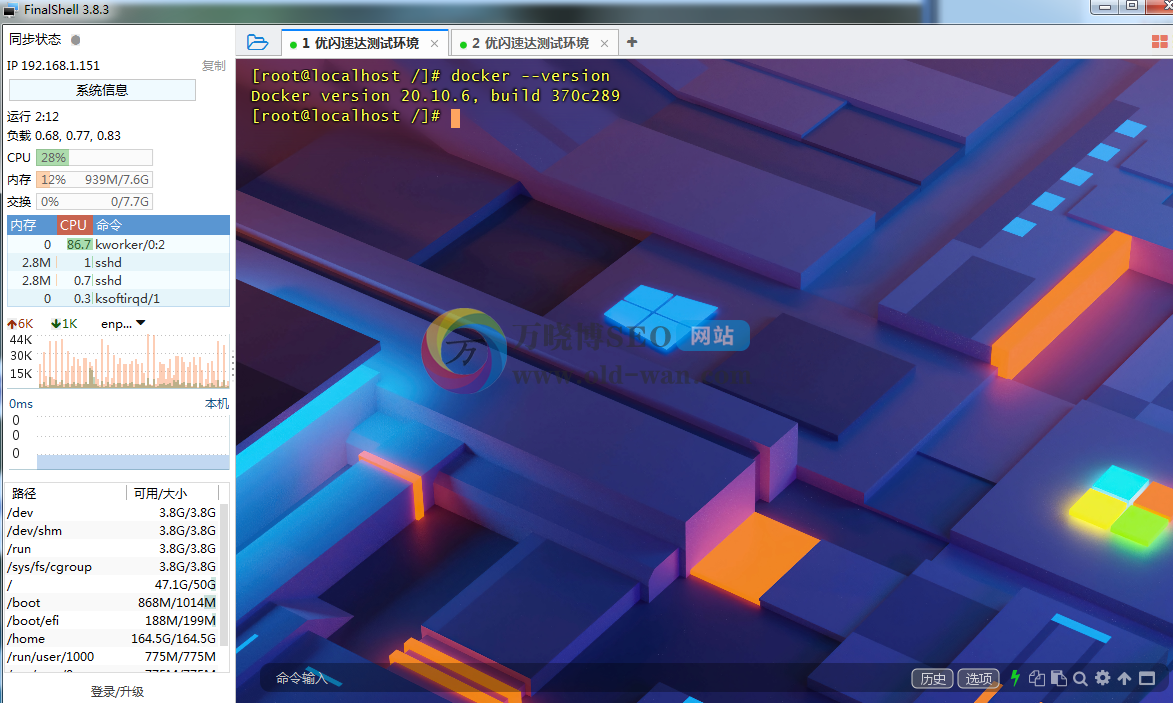
Task: Select the sshd process row with 1 CPU
Action: [x=118, y=263]
